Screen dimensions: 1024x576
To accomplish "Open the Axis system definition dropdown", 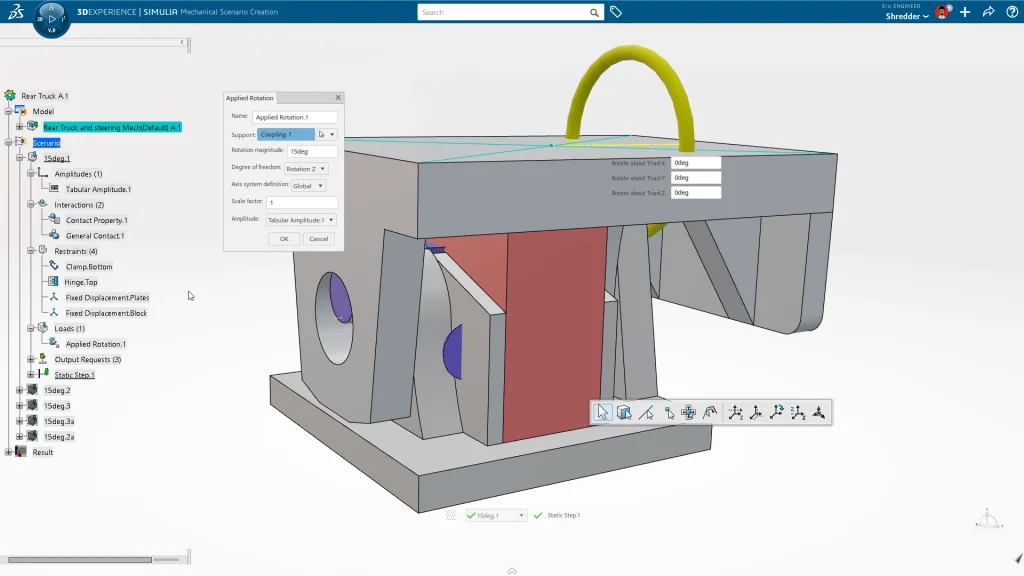I will pyautogui.click(x=307, y=186).
